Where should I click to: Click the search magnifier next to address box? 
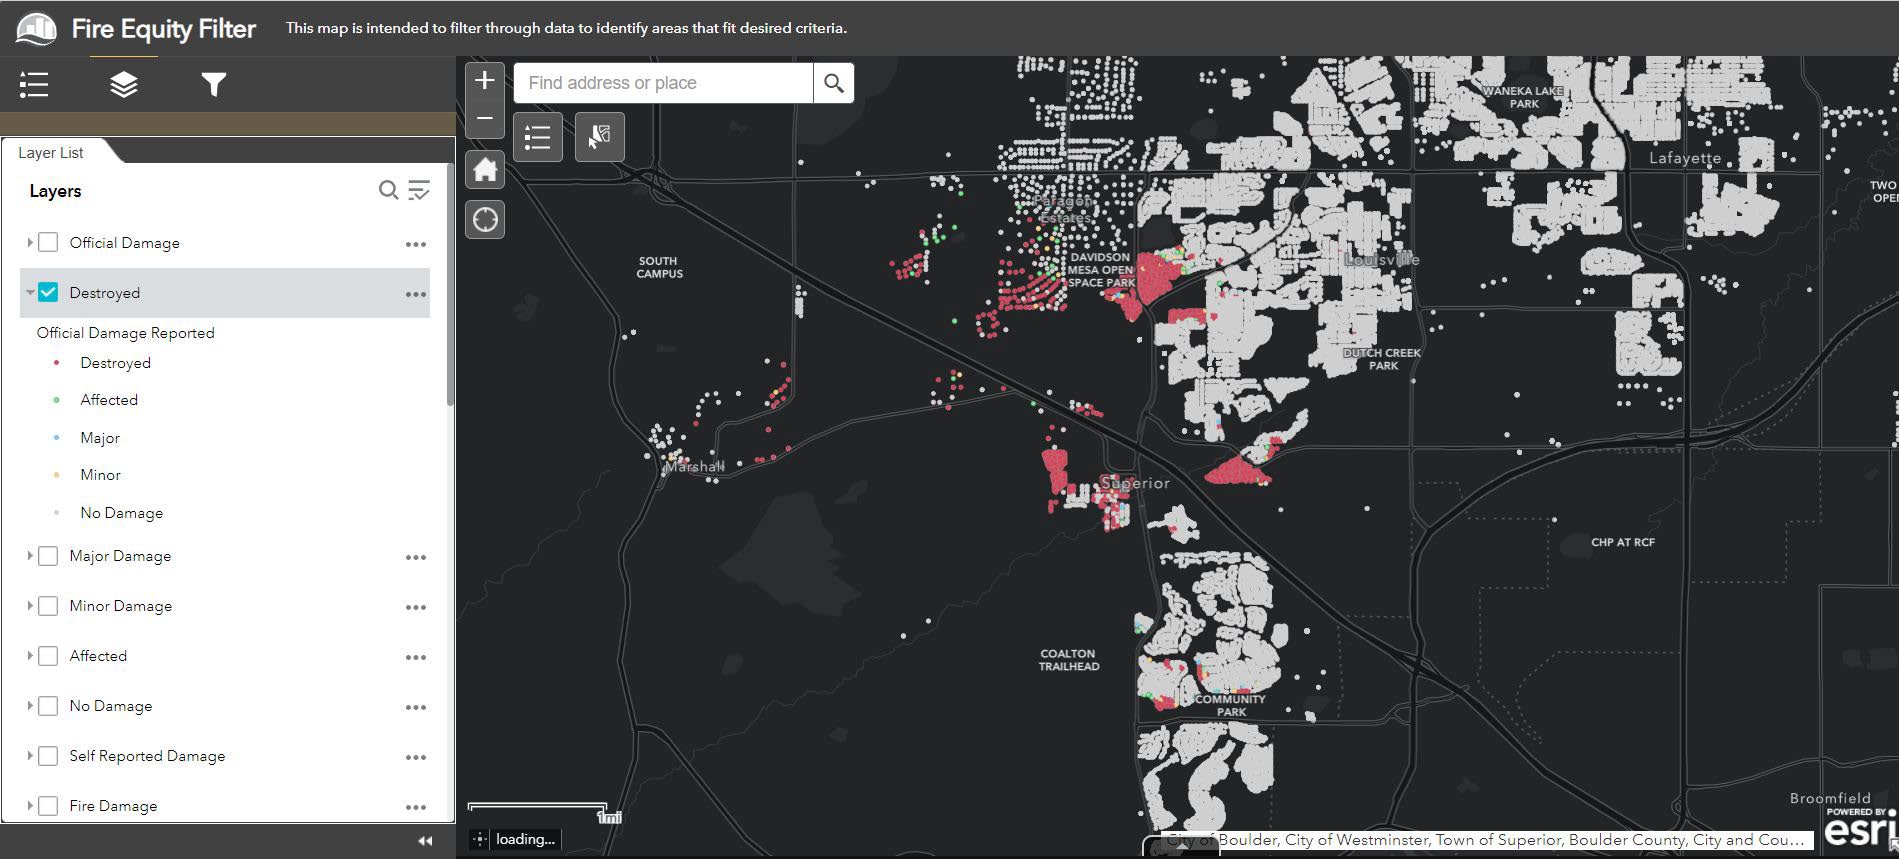click(834, 83)
